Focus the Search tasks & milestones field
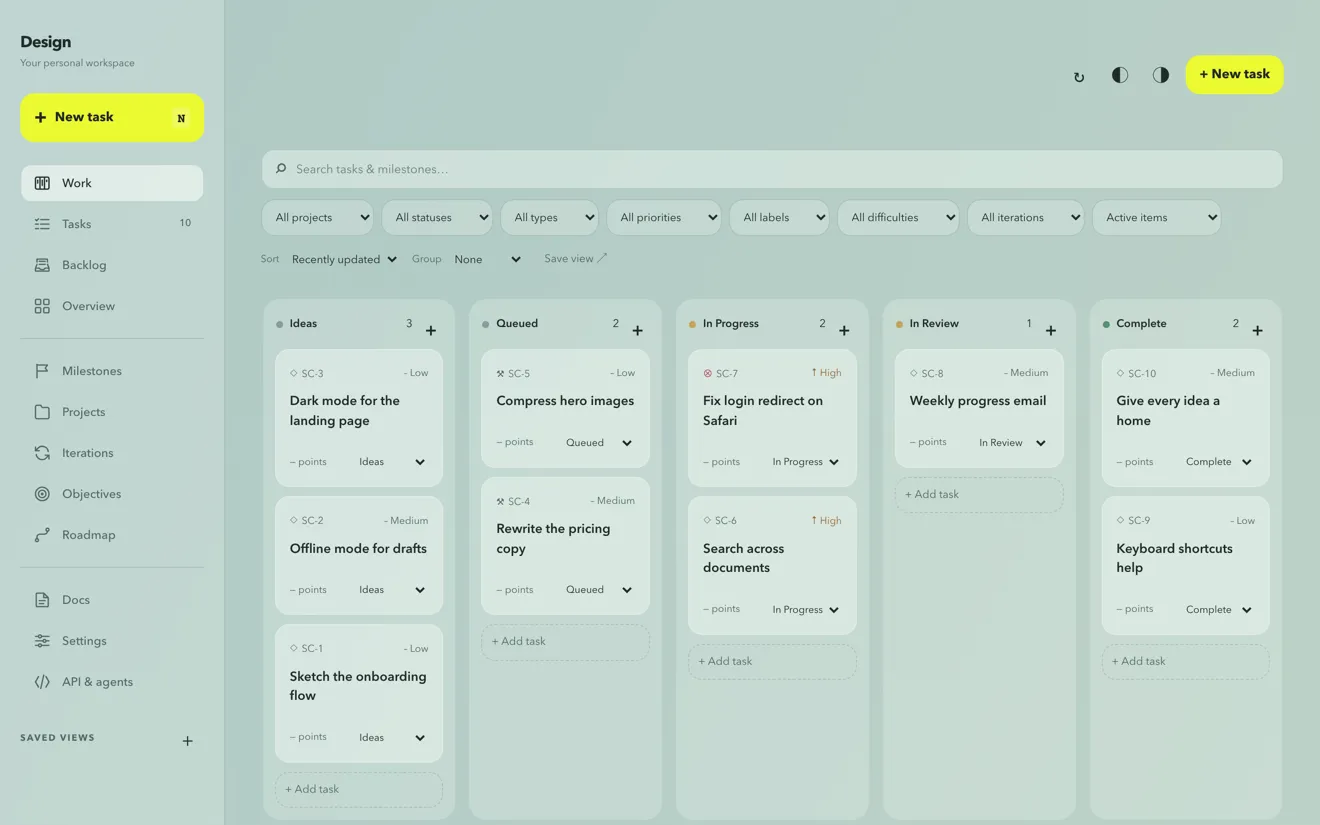 pos(772,169)
